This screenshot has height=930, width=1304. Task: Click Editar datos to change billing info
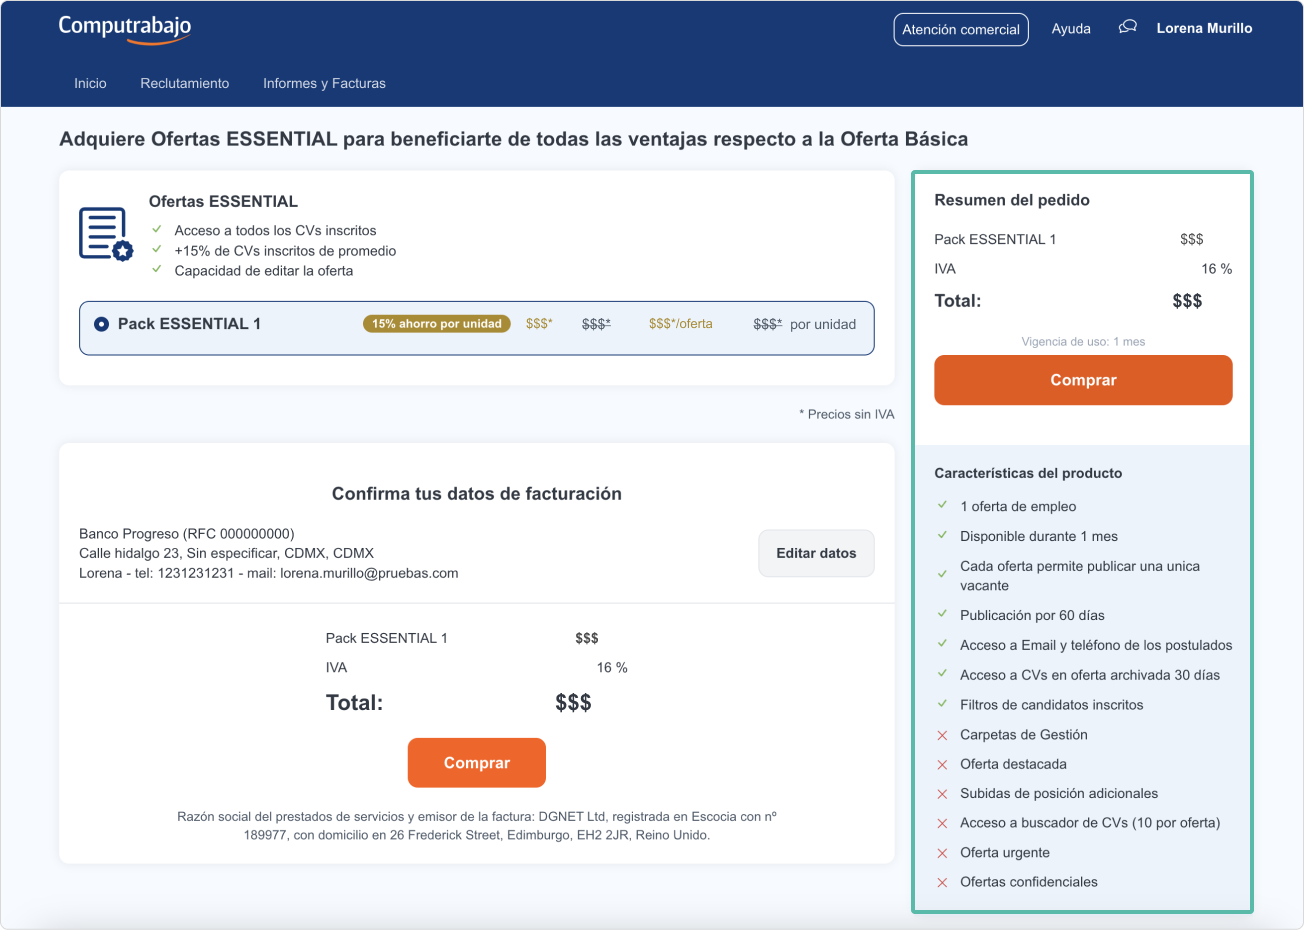pos(816,553)
